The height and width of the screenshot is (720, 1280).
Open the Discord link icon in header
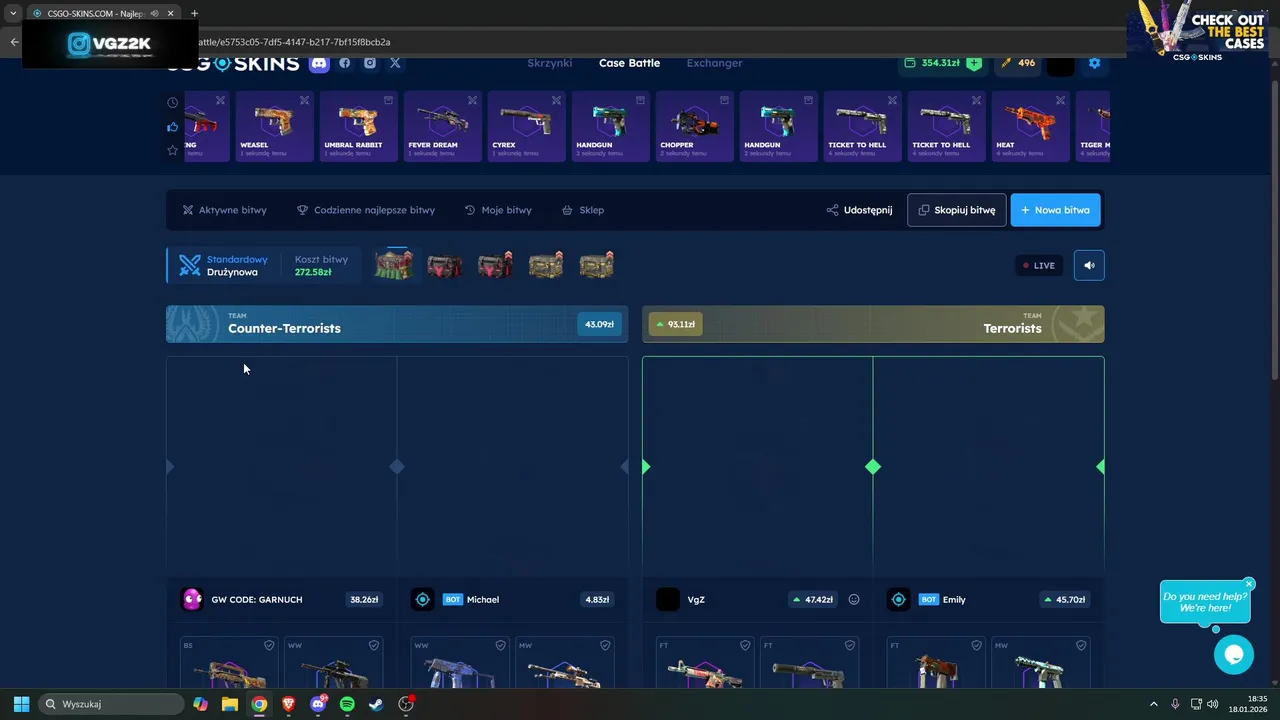[319, 63]
